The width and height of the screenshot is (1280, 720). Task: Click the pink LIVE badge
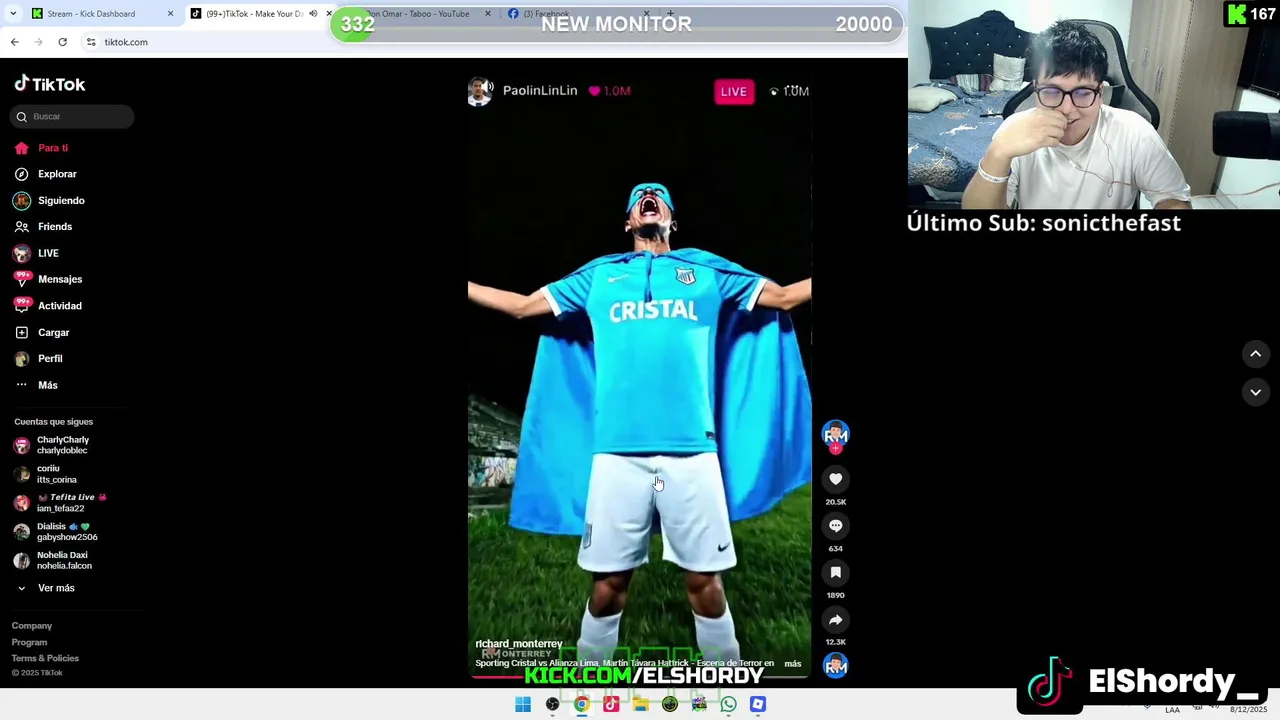click(733, 92)
